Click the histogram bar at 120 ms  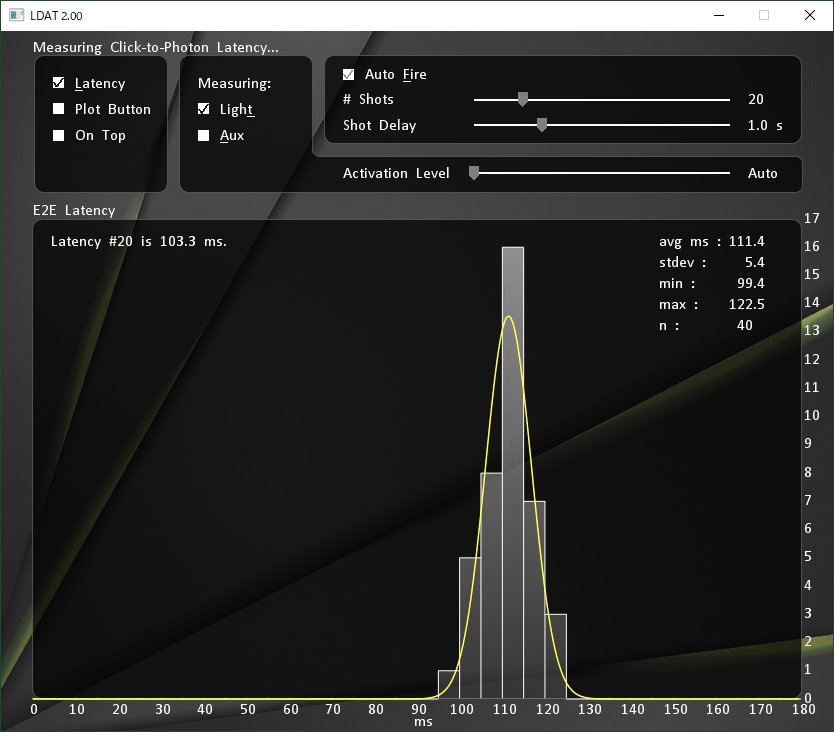click(x=556, y=655)
